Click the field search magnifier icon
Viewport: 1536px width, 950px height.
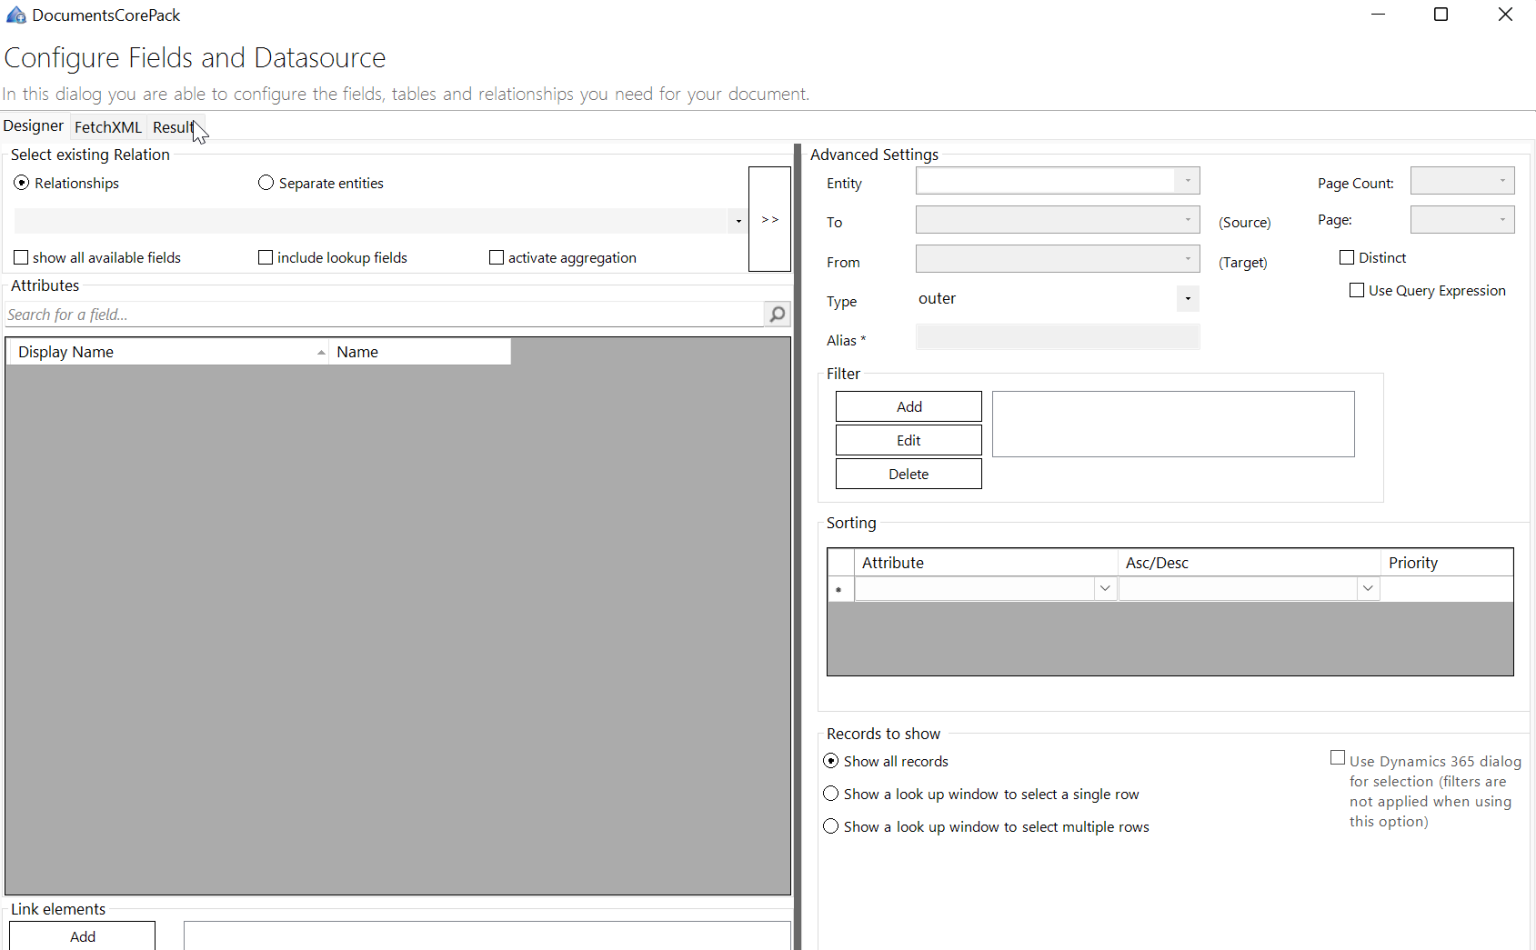[777, 313]
